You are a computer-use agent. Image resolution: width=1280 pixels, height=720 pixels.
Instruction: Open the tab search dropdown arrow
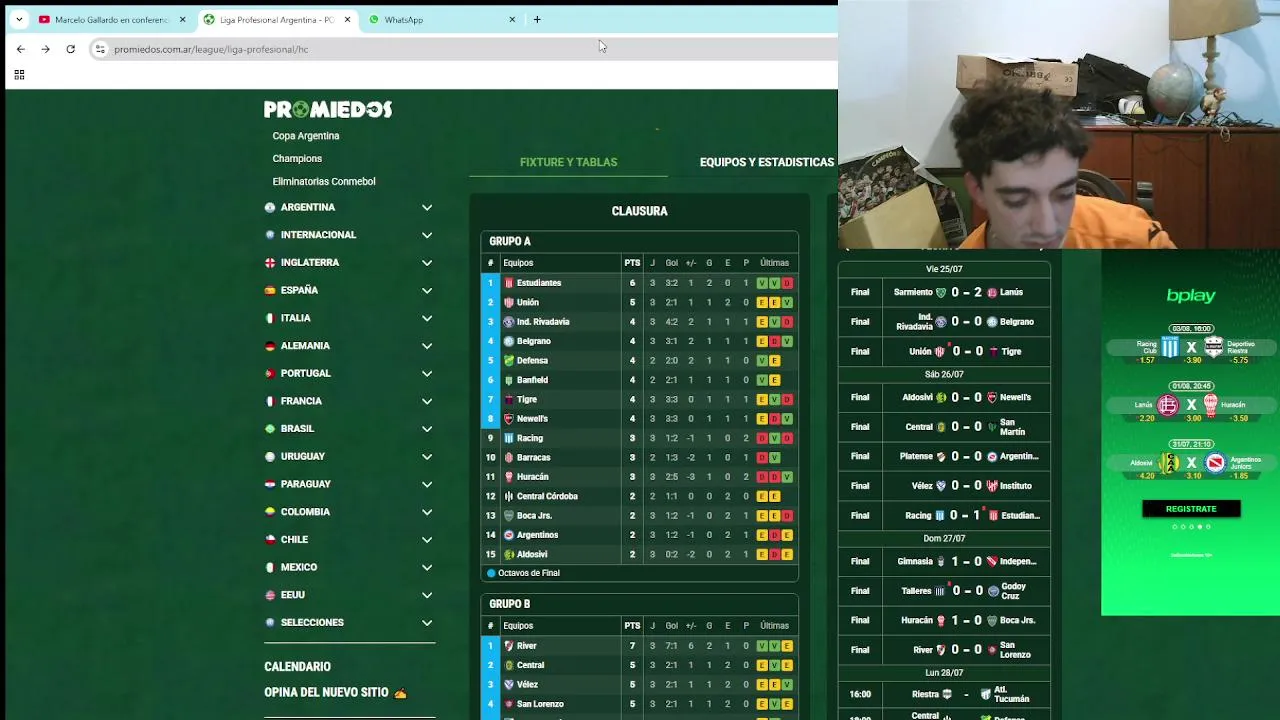point(19,19)
